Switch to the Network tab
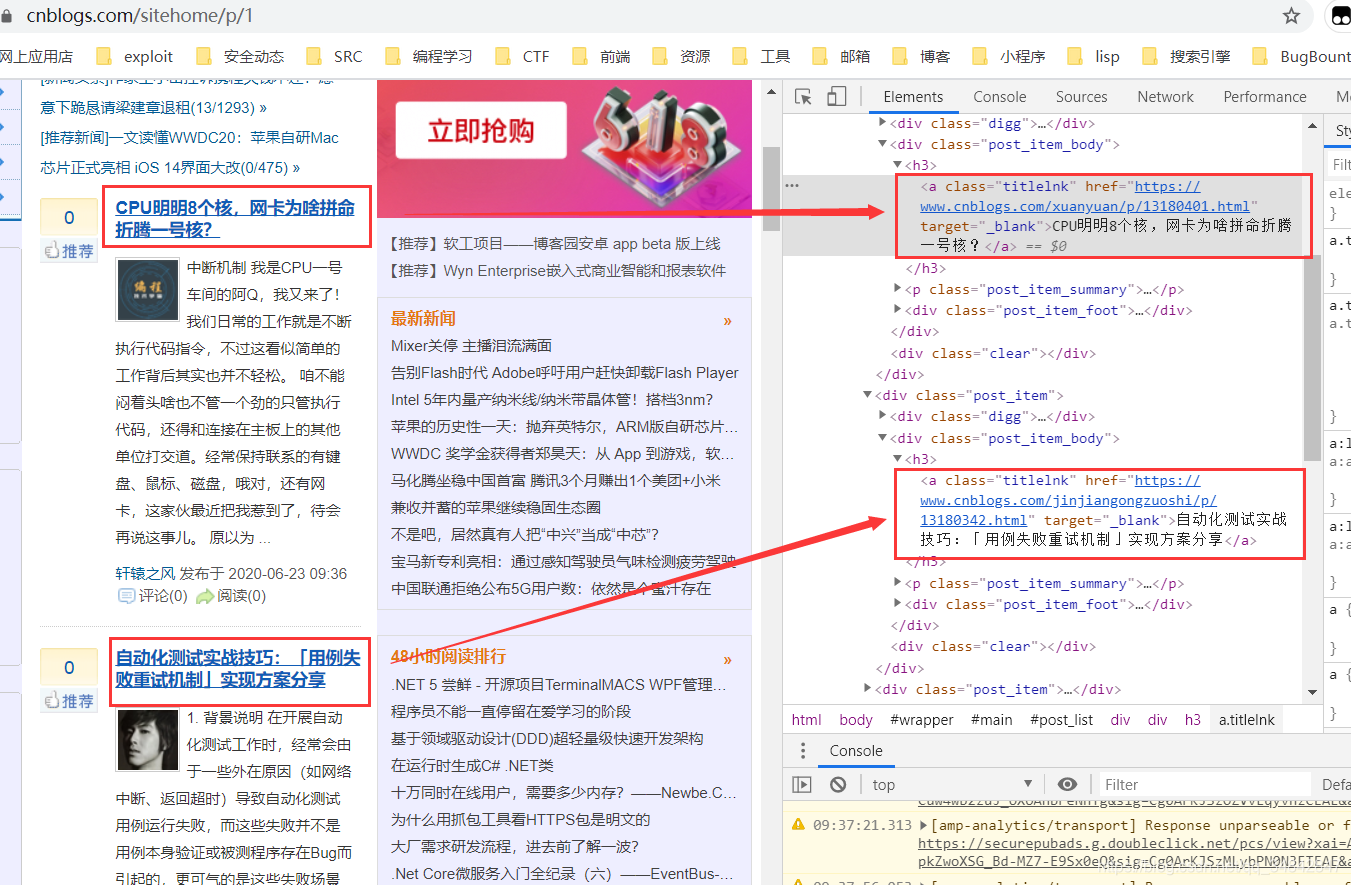Viewport: 1351px width, 885px height. click(x=1165, y=97)
